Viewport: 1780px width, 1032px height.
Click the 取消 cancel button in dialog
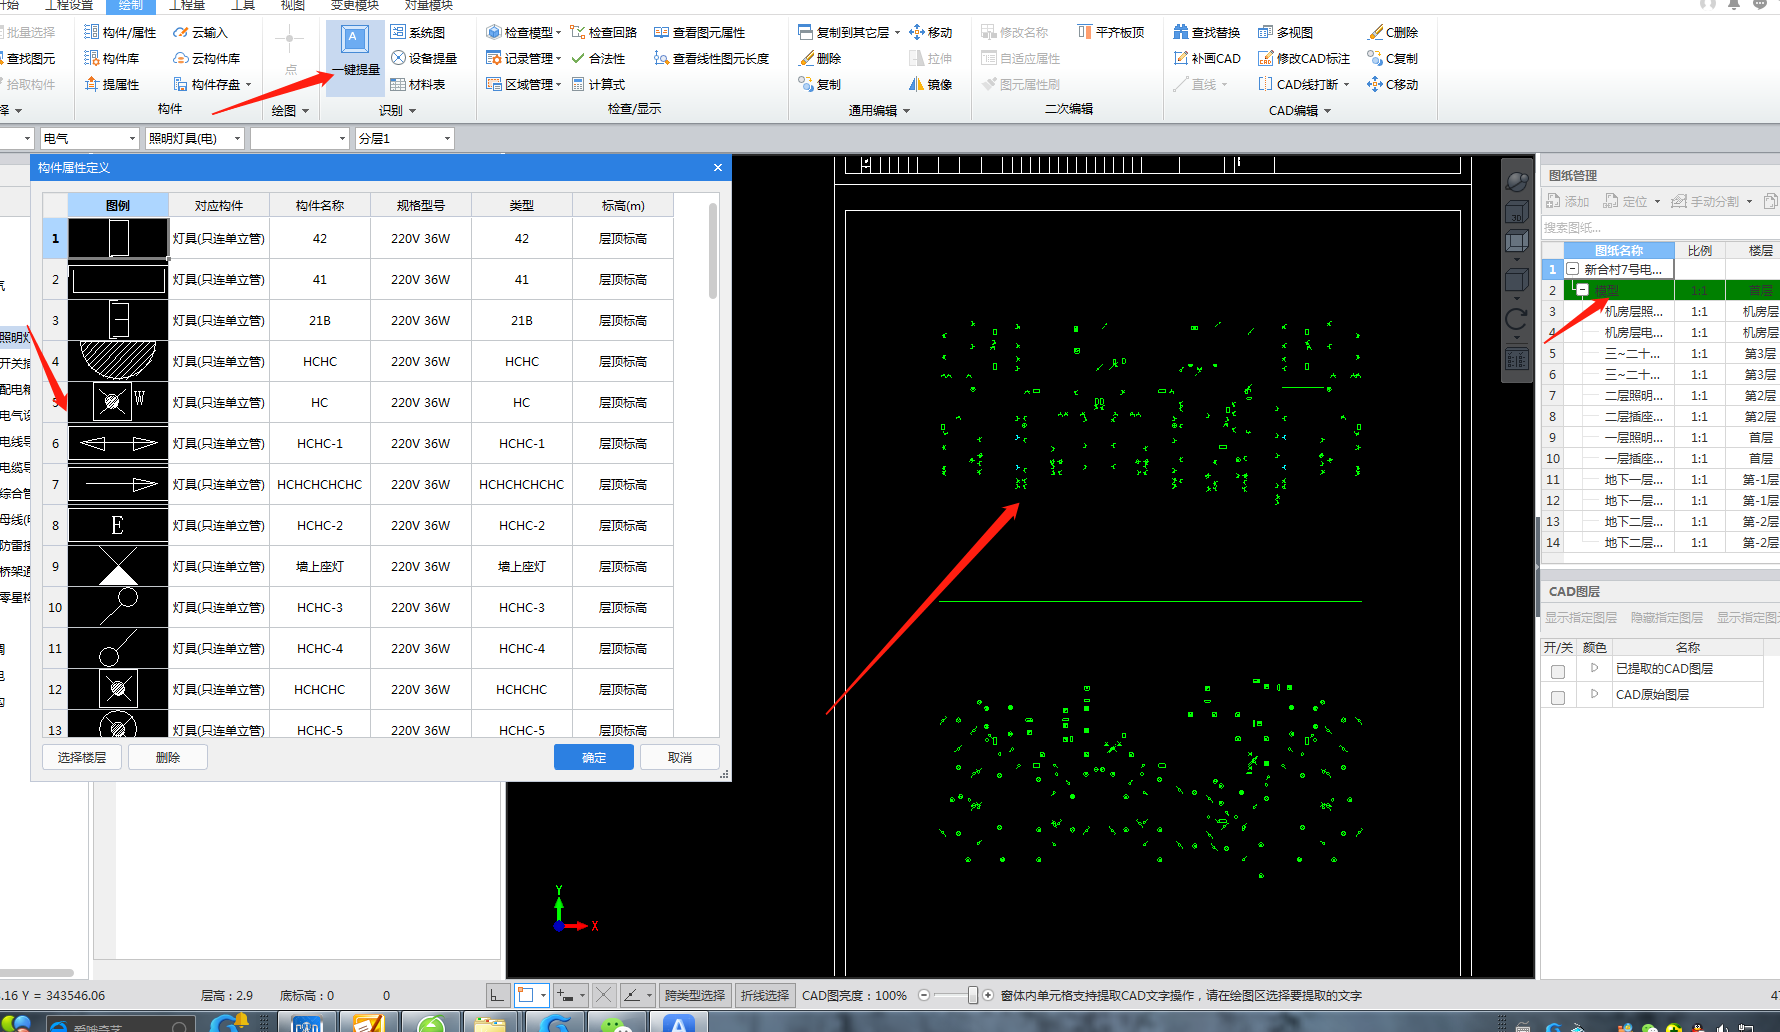[680, 757]
